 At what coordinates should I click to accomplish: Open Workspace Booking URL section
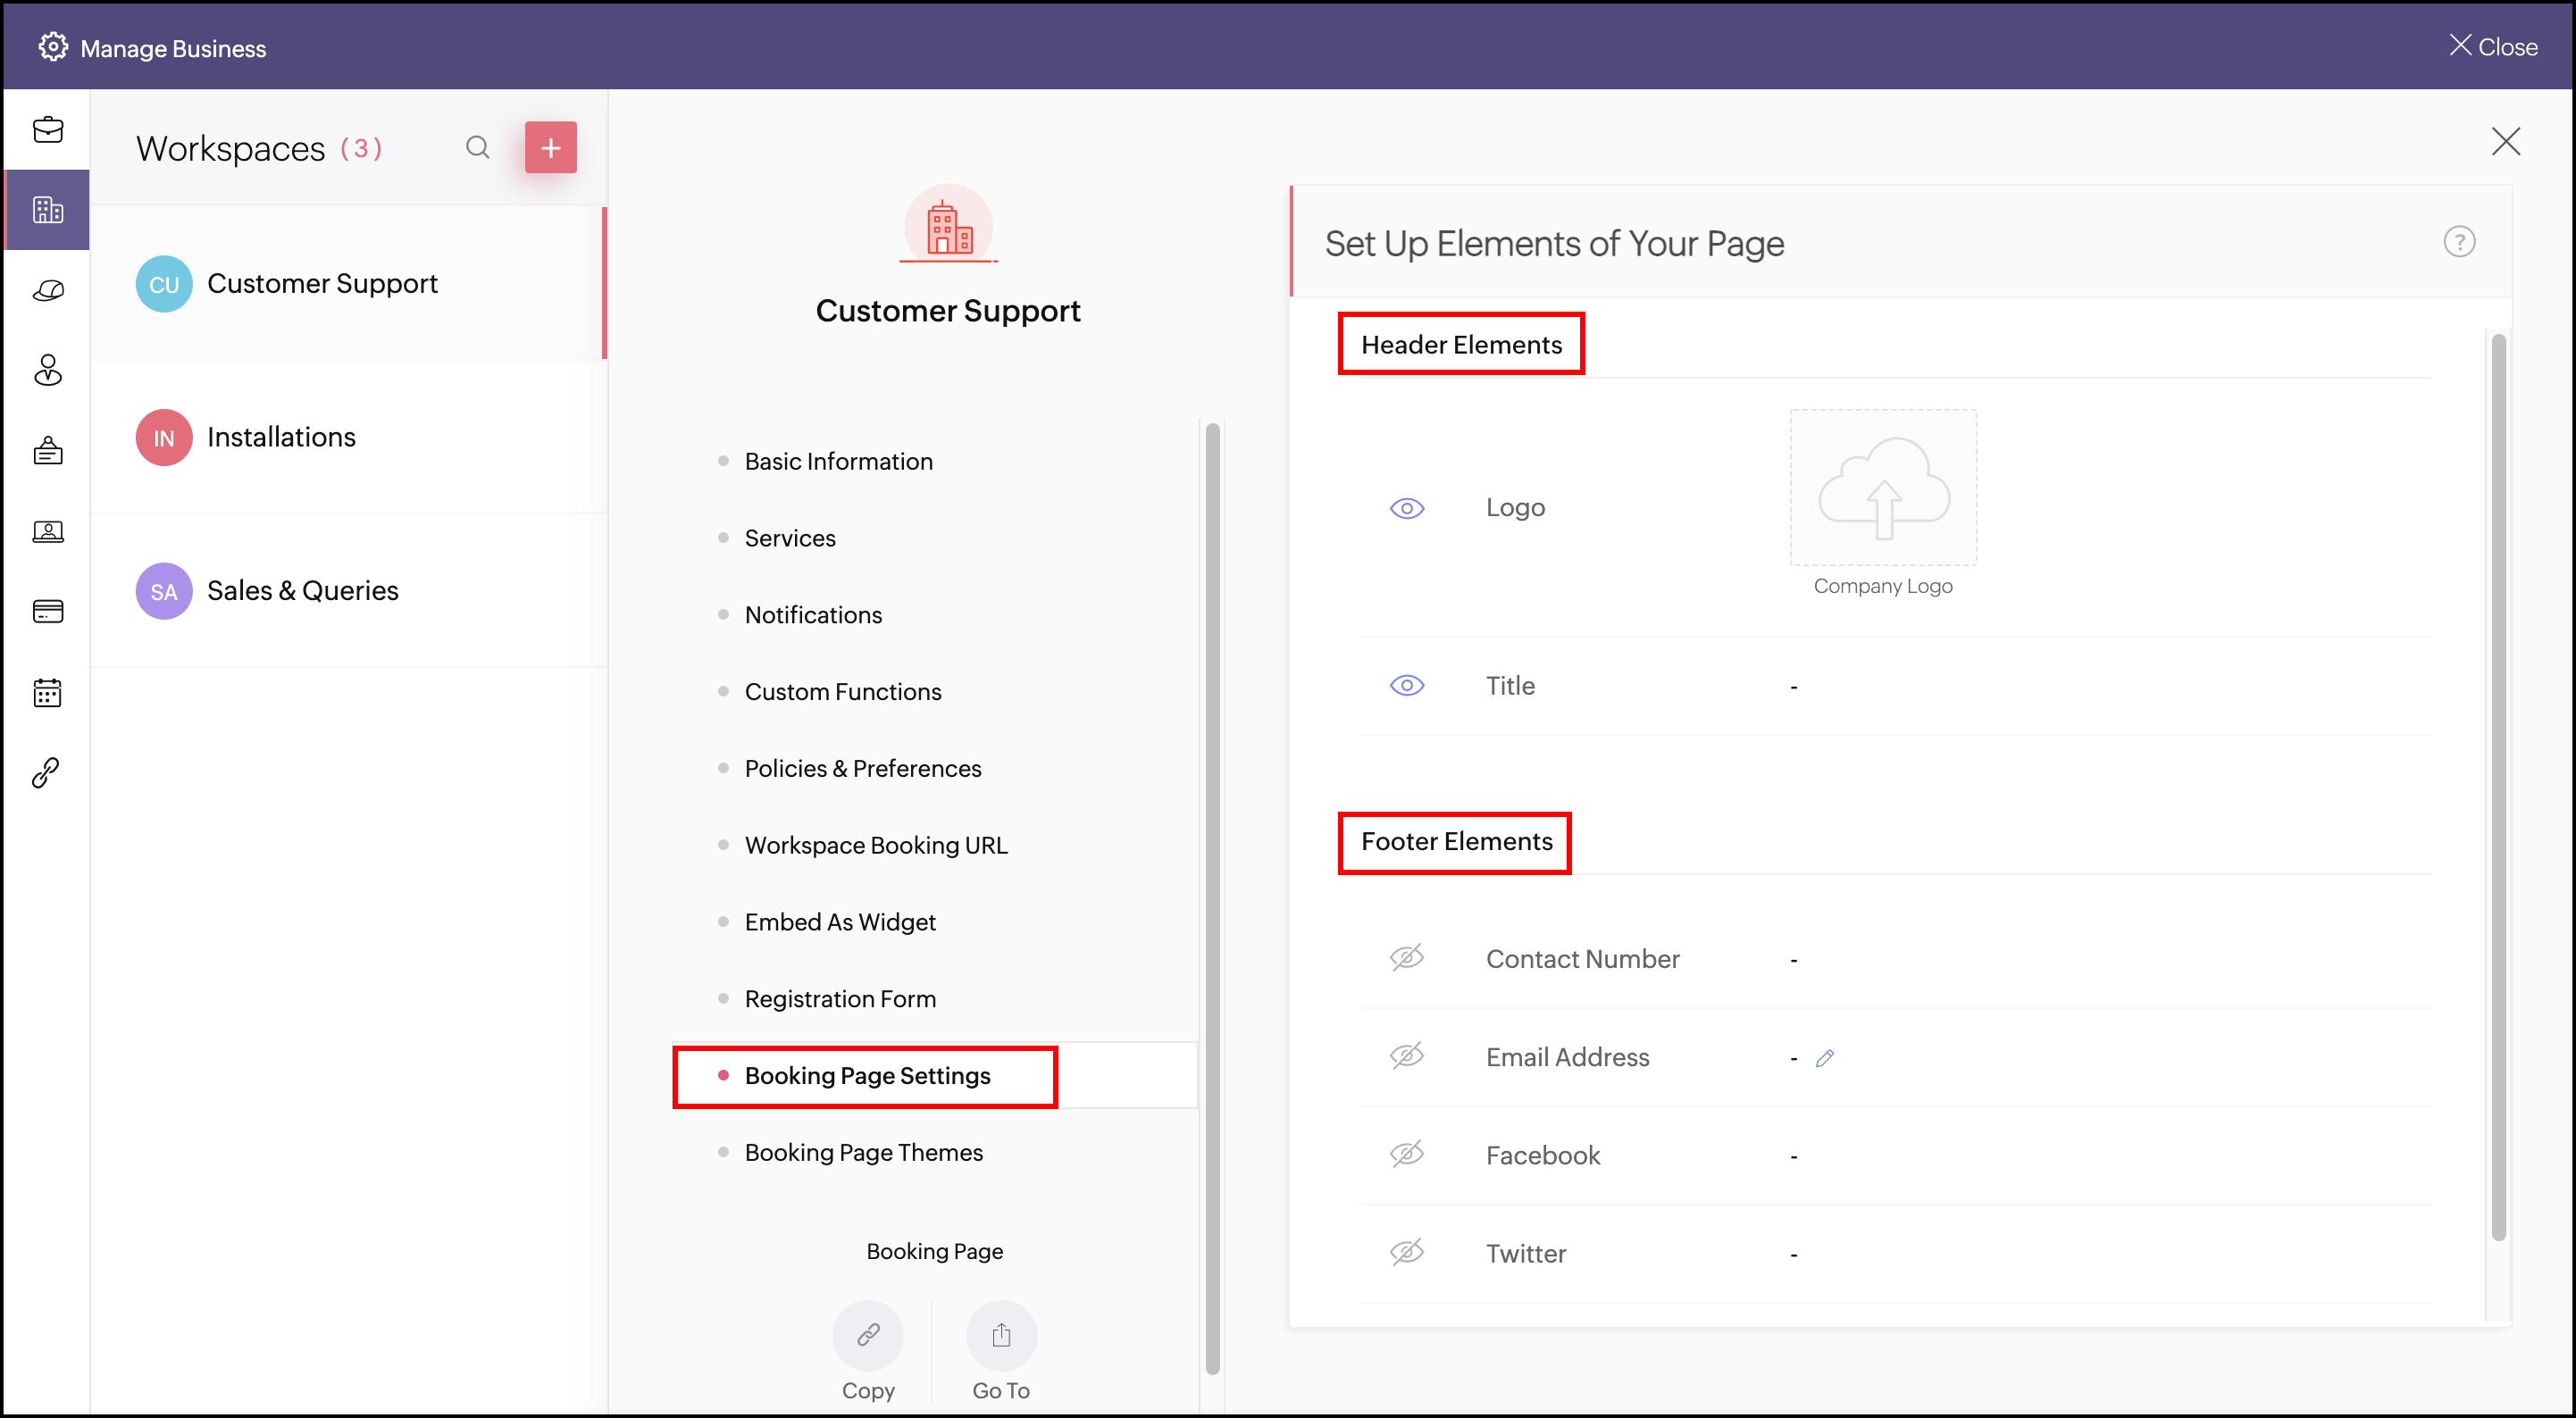pyautogui.click(x=875, y=845)
